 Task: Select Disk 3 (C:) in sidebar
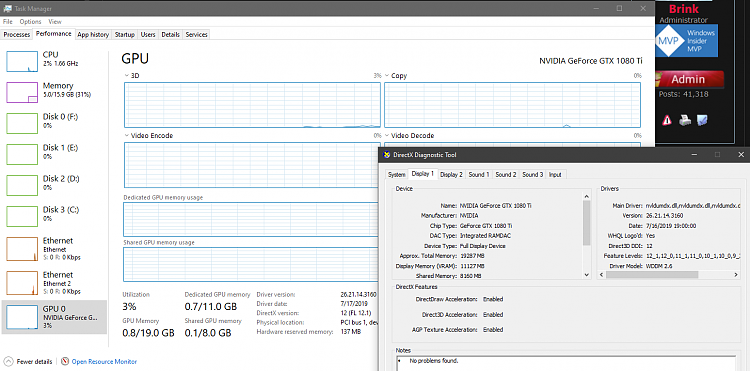click(x=55, y=216)
